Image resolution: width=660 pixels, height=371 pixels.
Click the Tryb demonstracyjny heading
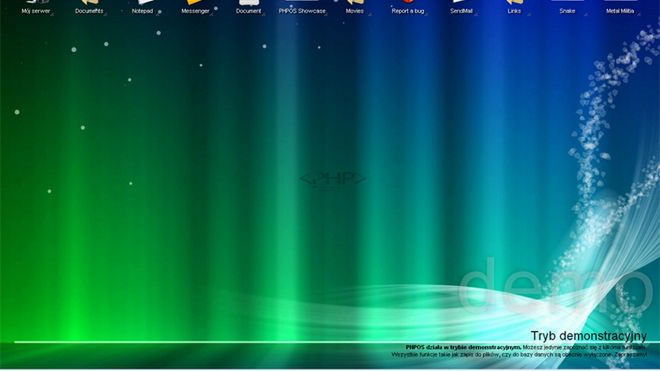point(588,336)
